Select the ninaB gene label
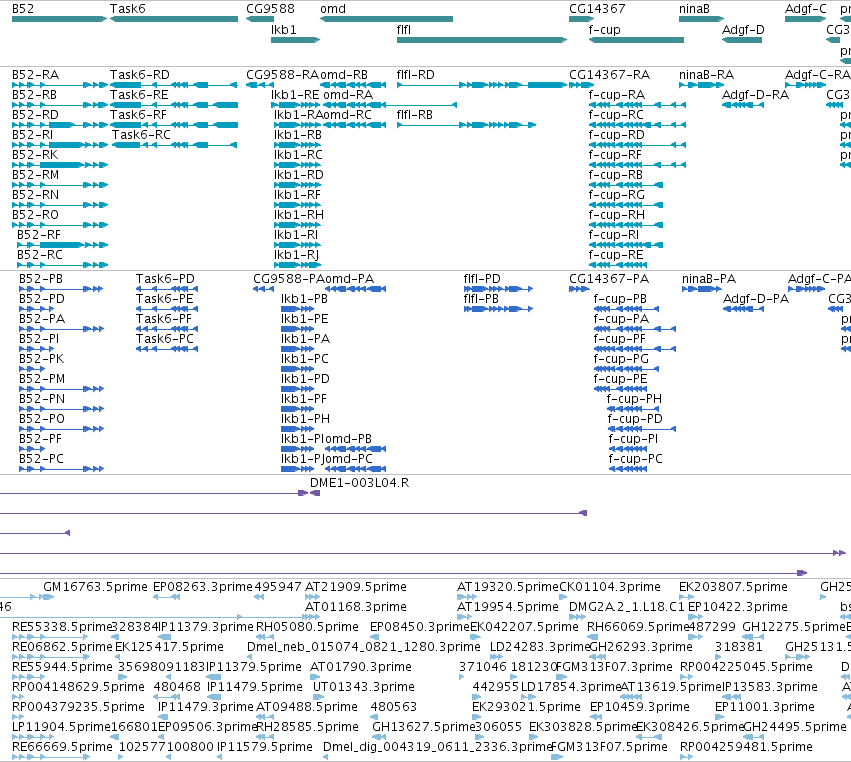Image resolution: width=851 pixels, height=762 pixels. [x=694, y=9]
